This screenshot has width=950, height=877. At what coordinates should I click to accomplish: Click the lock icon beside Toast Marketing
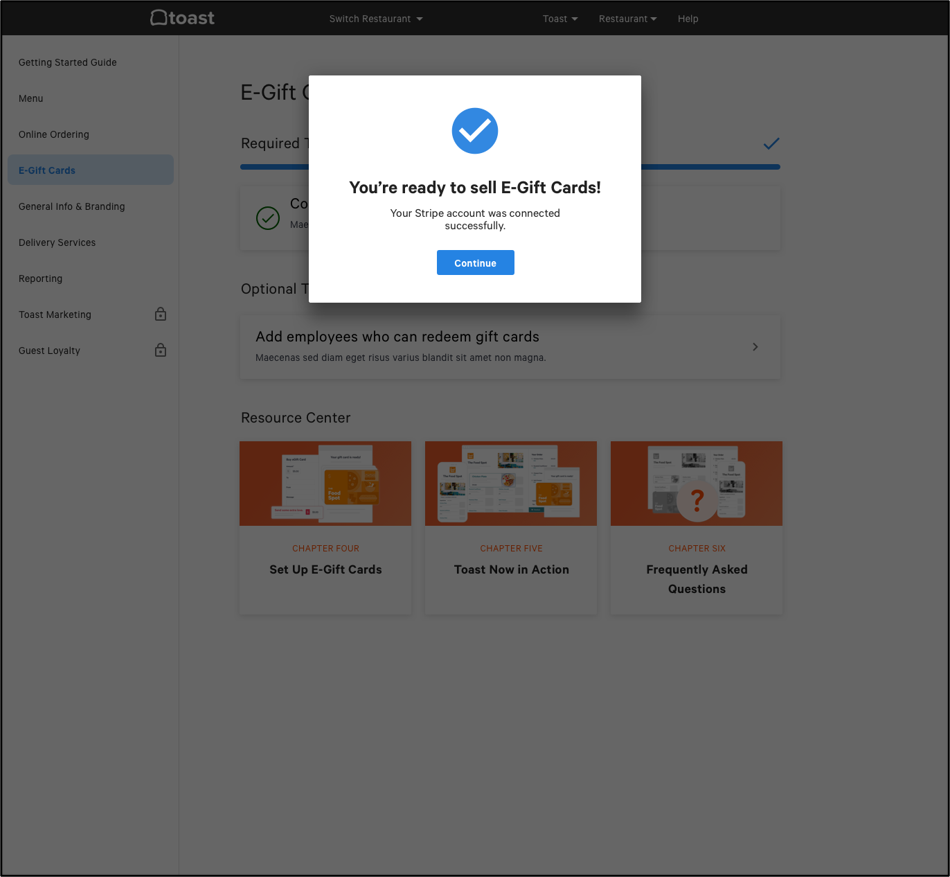[161, 314]
